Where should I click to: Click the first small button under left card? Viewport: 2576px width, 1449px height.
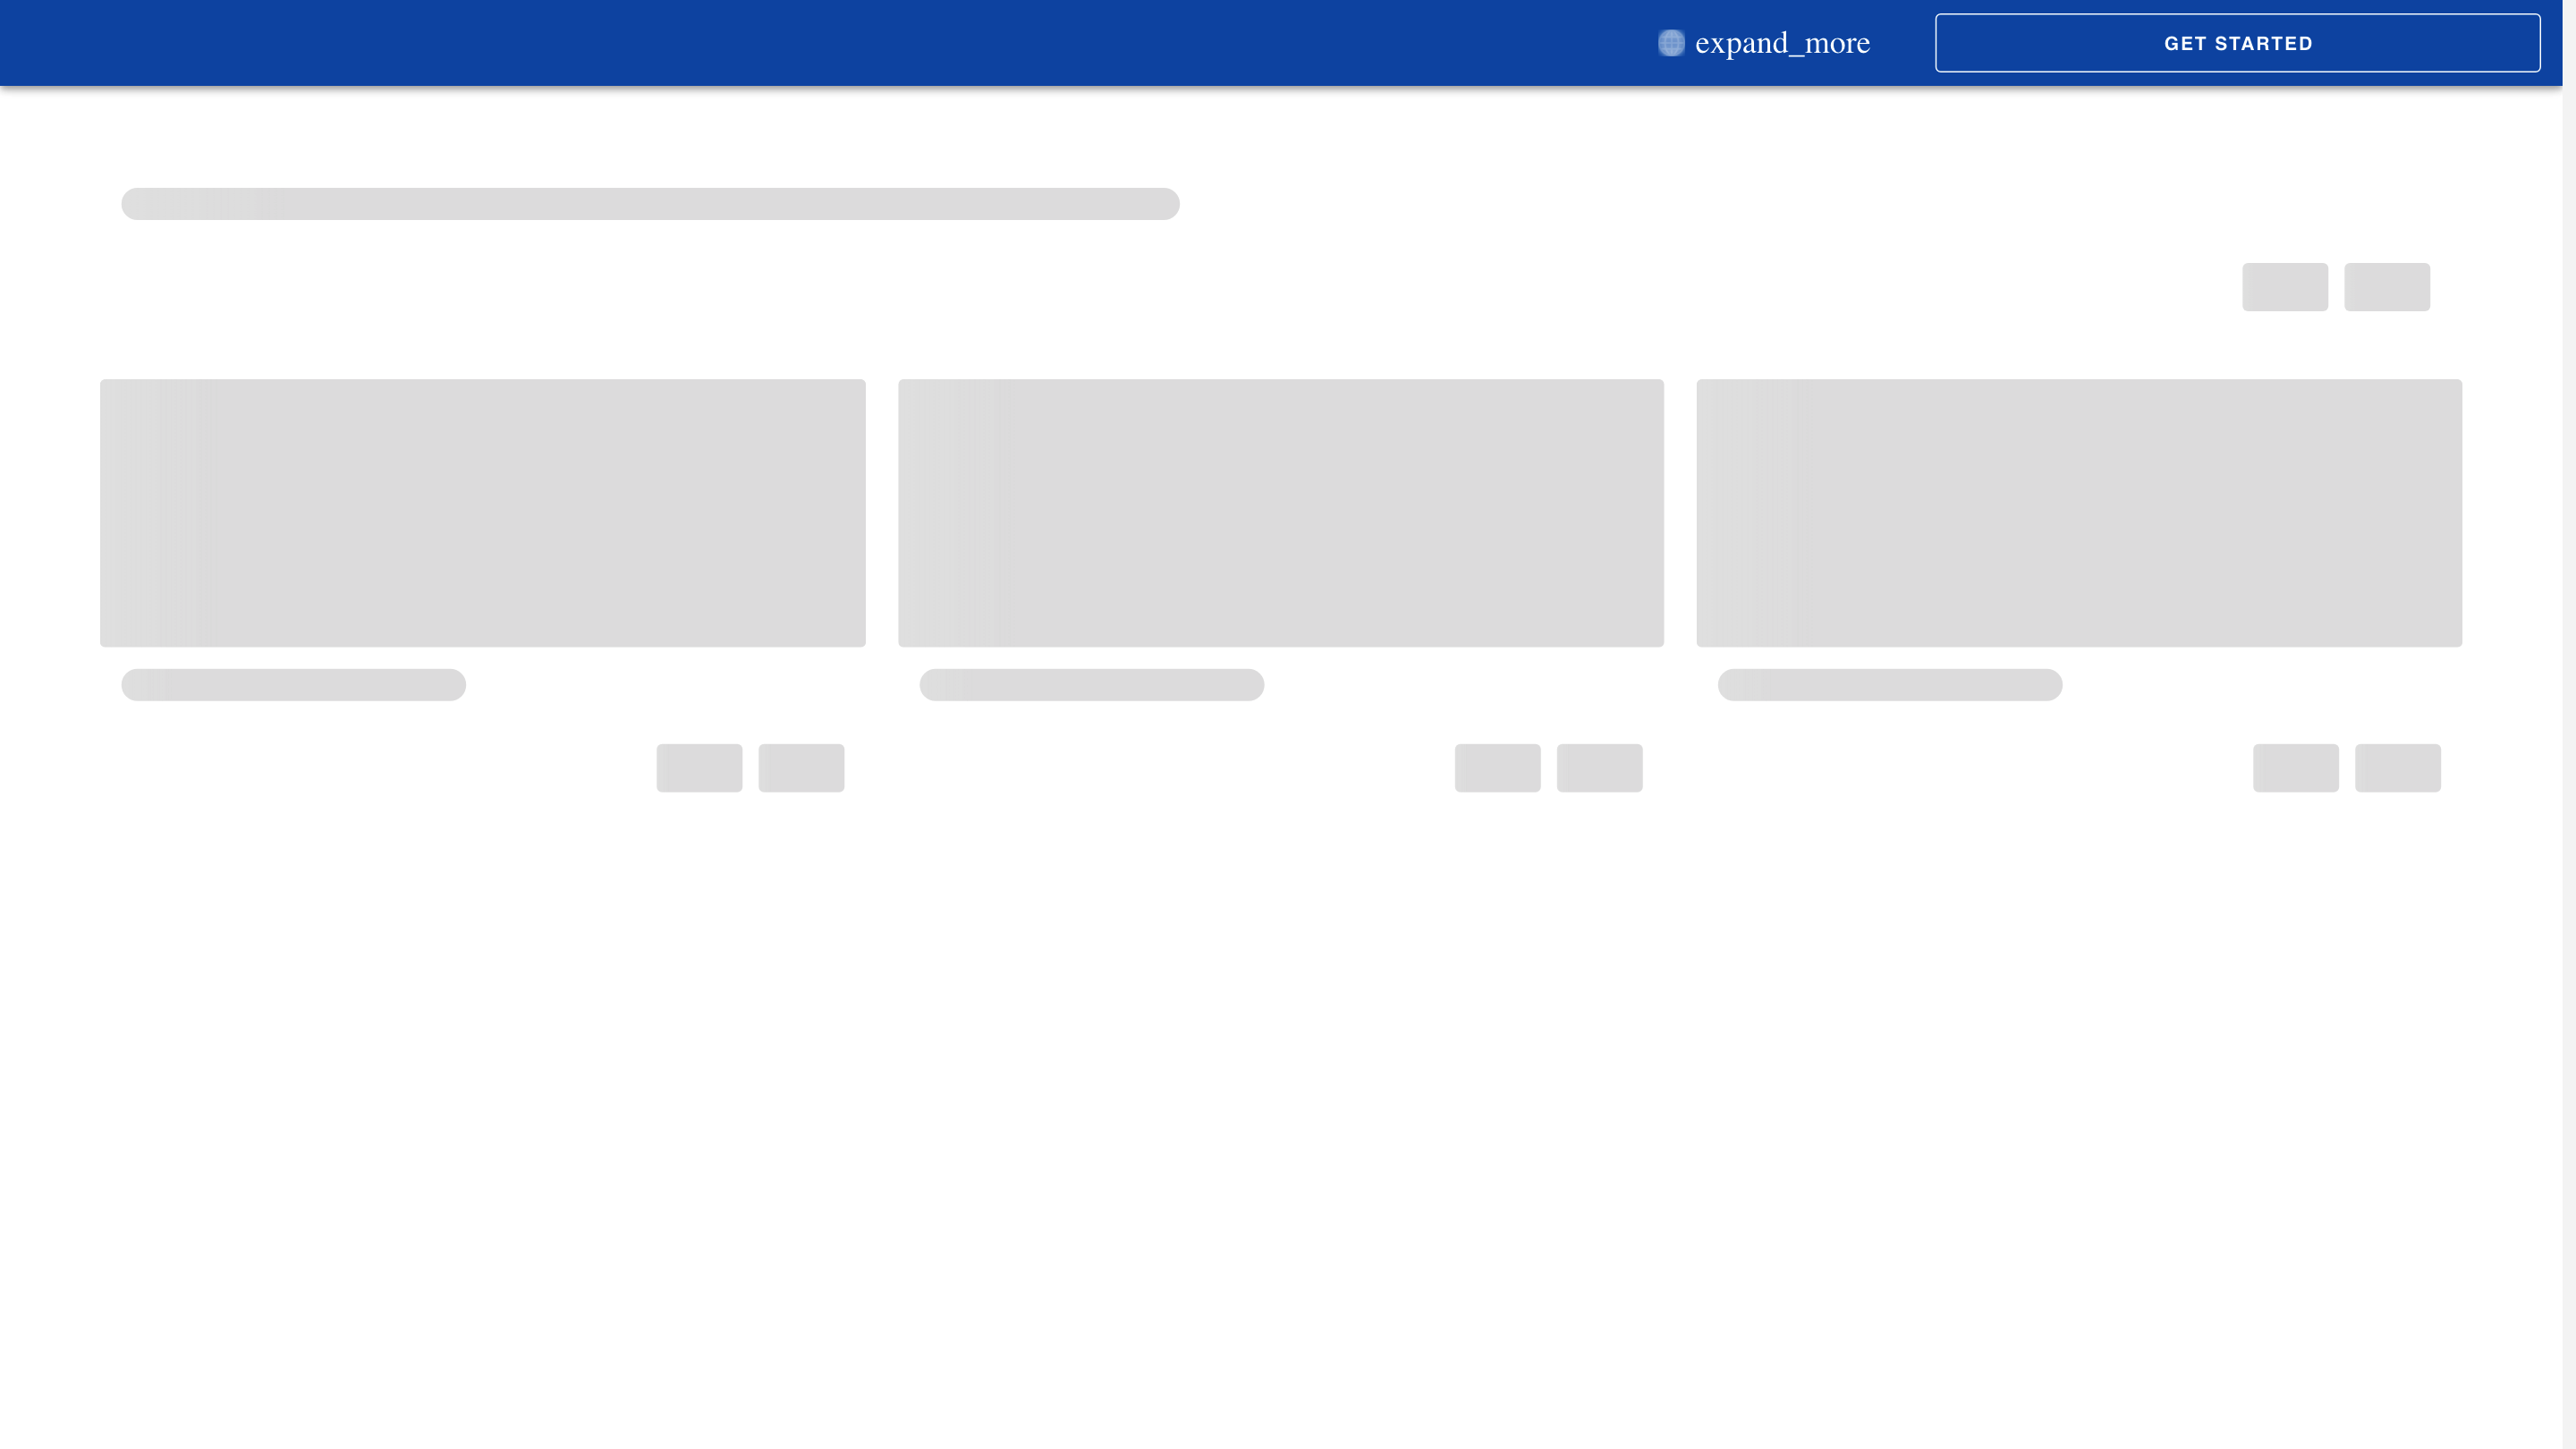pyautogui.click(x=698, y=768)
